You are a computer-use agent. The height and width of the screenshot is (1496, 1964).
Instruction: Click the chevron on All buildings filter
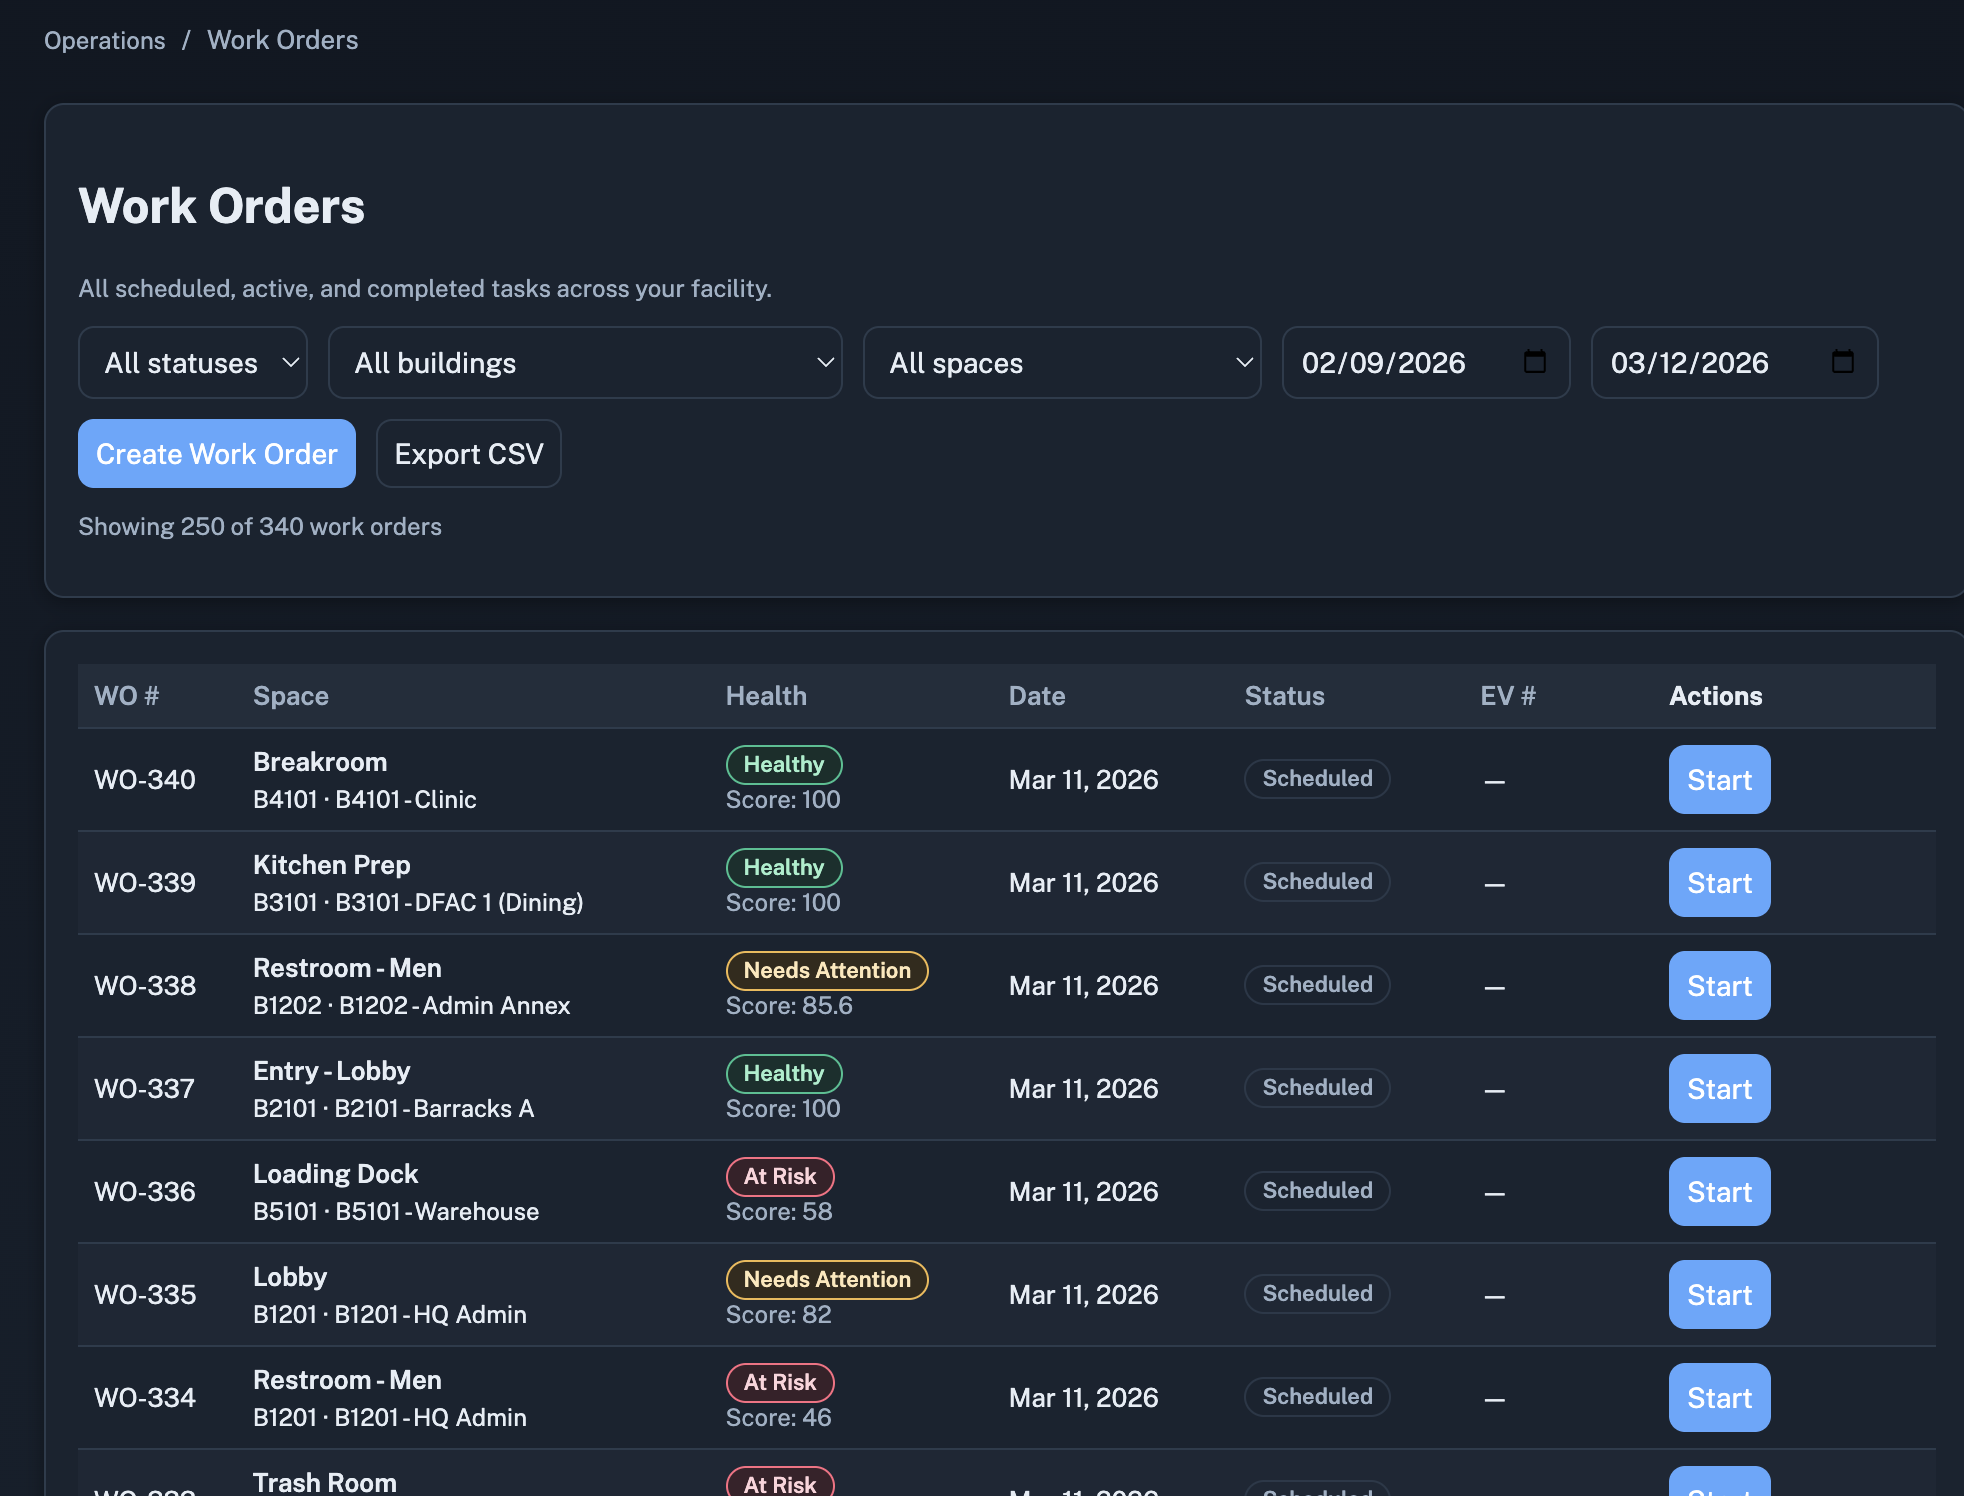tap(823, 363)
